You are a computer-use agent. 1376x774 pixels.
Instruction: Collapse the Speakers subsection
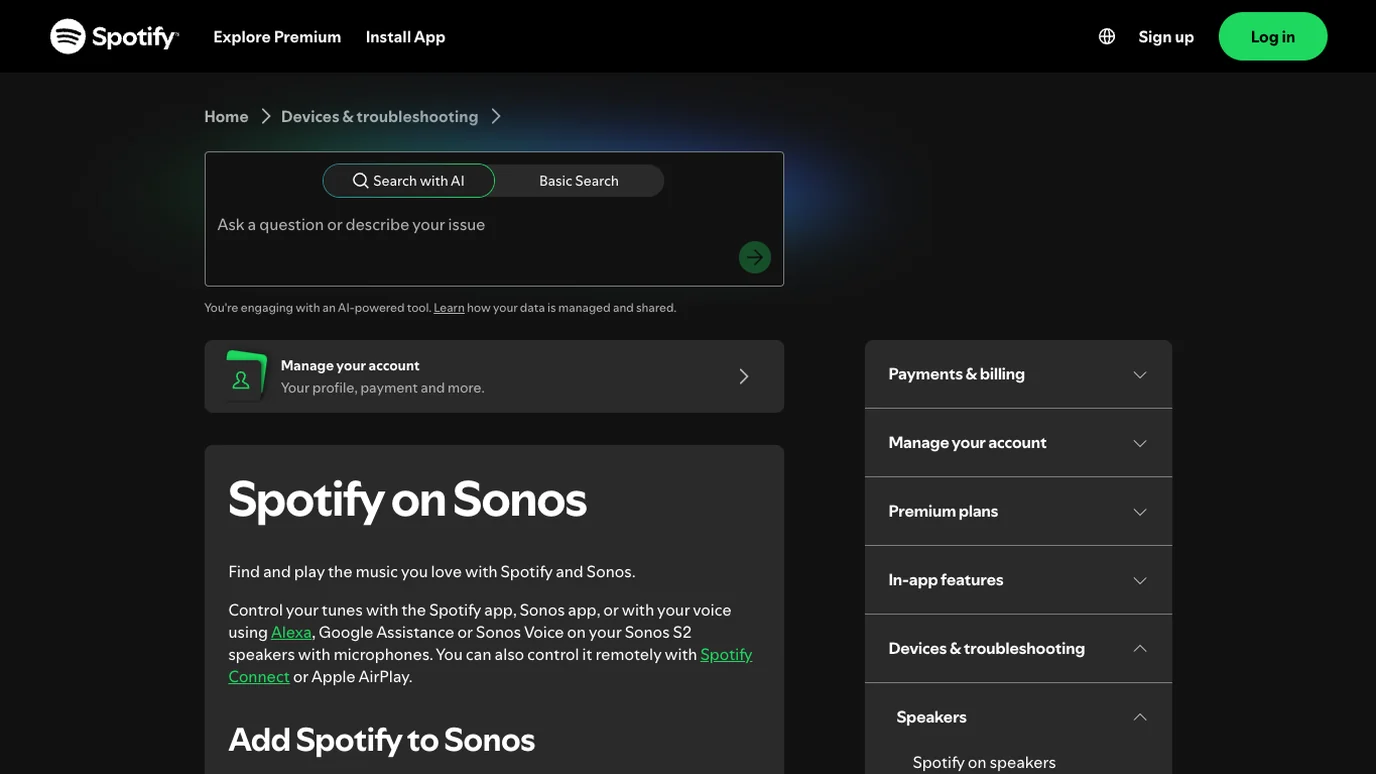point(1018,717)
